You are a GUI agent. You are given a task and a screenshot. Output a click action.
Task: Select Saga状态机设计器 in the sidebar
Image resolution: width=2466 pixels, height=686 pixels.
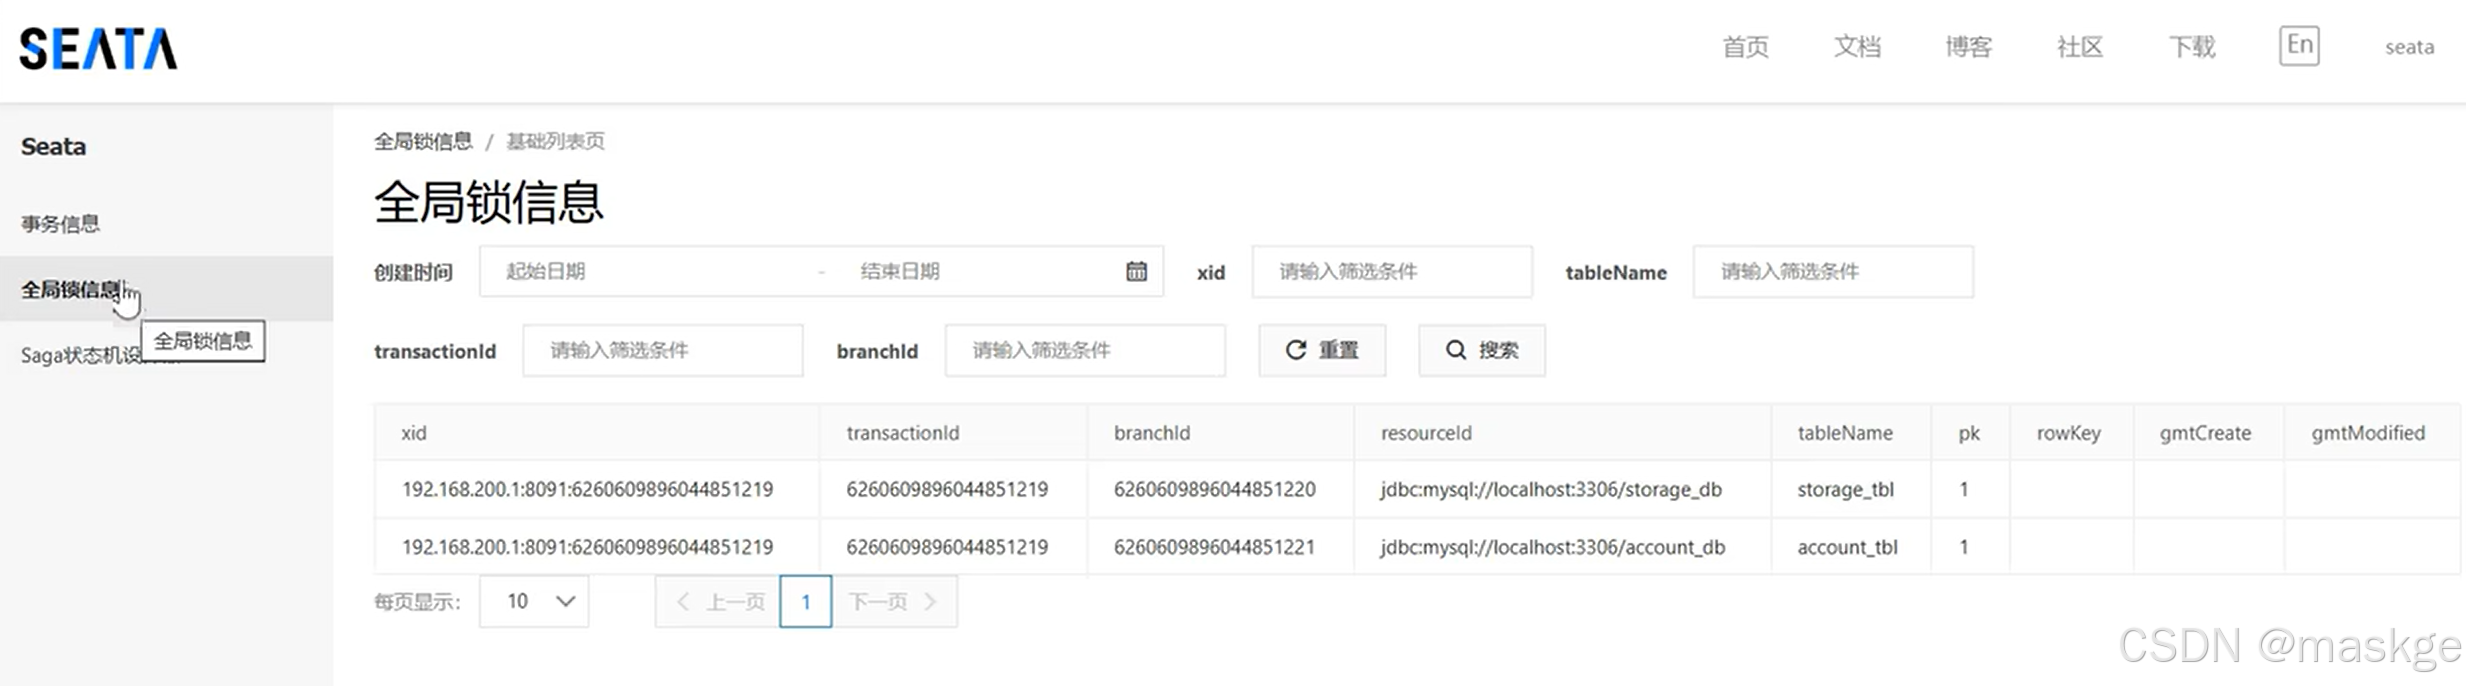point(80,355)
